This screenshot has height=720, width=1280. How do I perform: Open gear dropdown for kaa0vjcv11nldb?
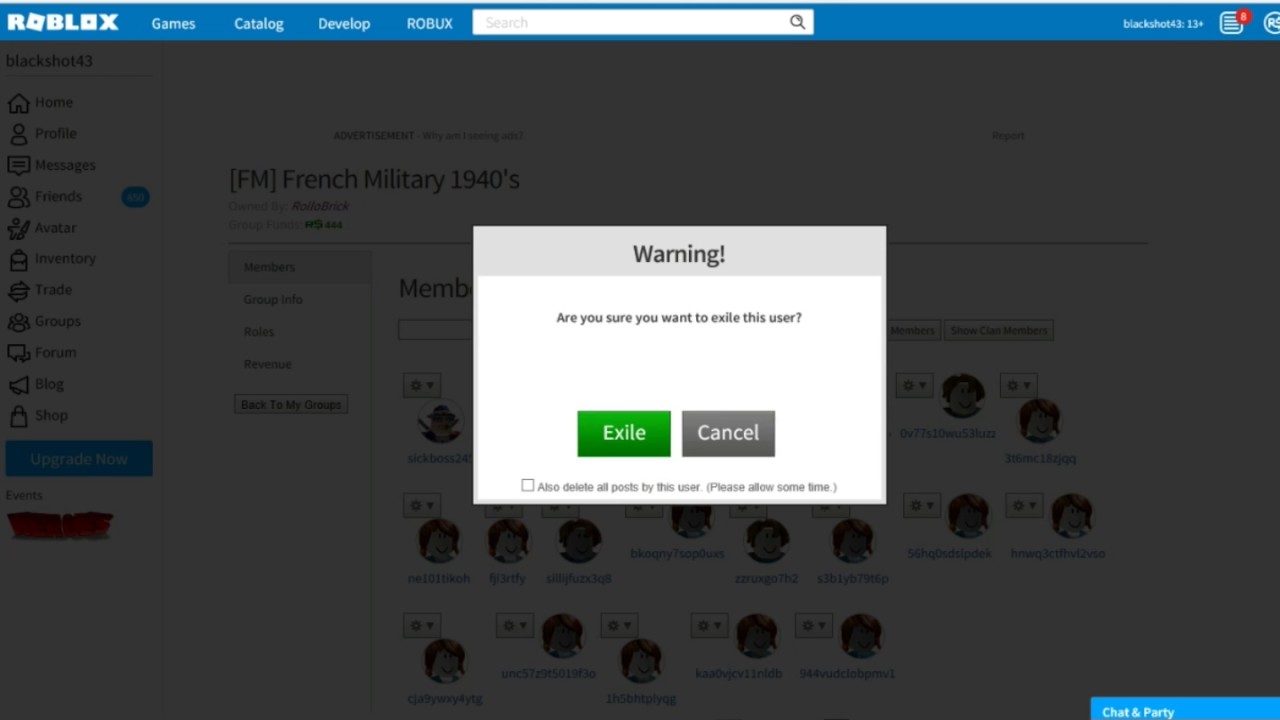click(709, 625)
